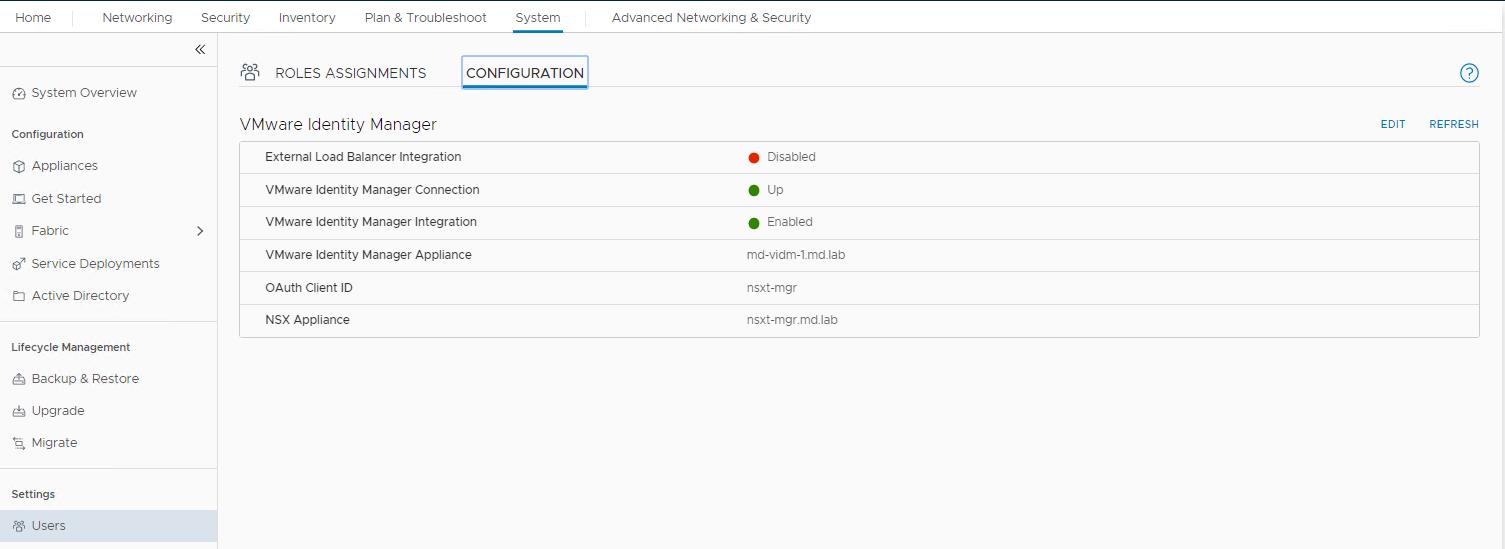The height and width of the screenshot is (549, 1505).
Task: Click the Backup & Restore icon
Action: pos(18,379)
